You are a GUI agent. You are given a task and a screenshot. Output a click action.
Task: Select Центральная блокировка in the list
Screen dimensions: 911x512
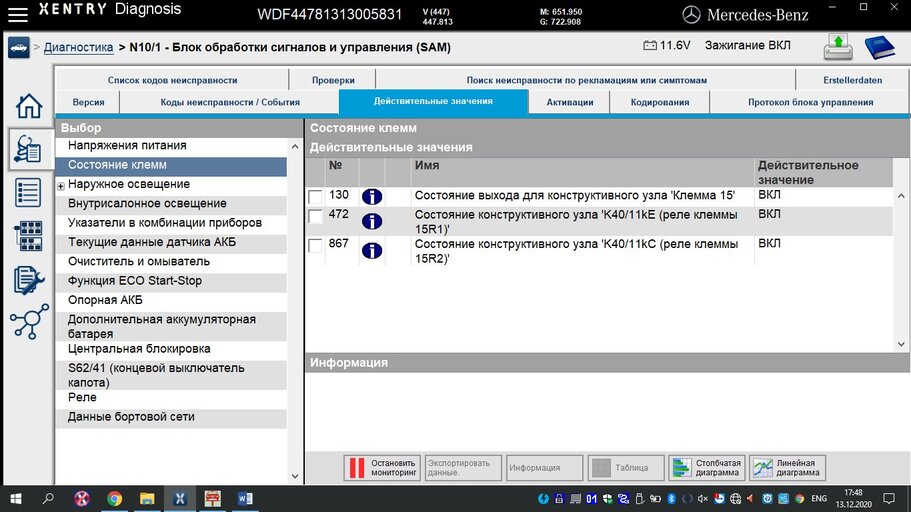click(139, 349)
